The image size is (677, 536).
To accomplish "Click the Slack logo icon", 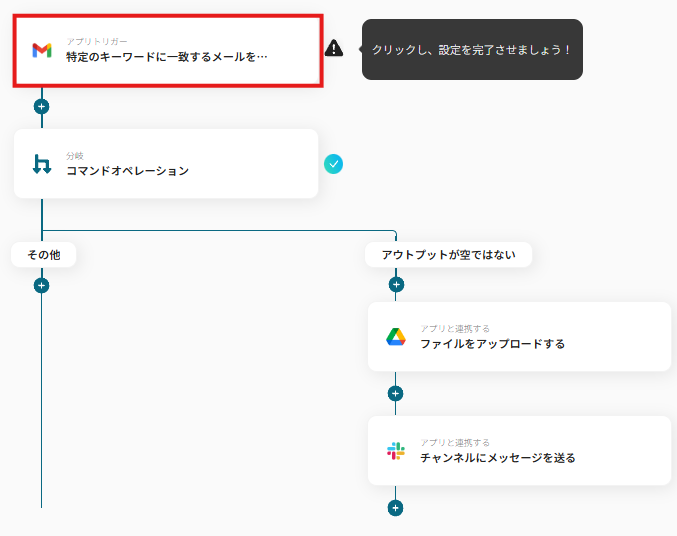I will point(396,451).
